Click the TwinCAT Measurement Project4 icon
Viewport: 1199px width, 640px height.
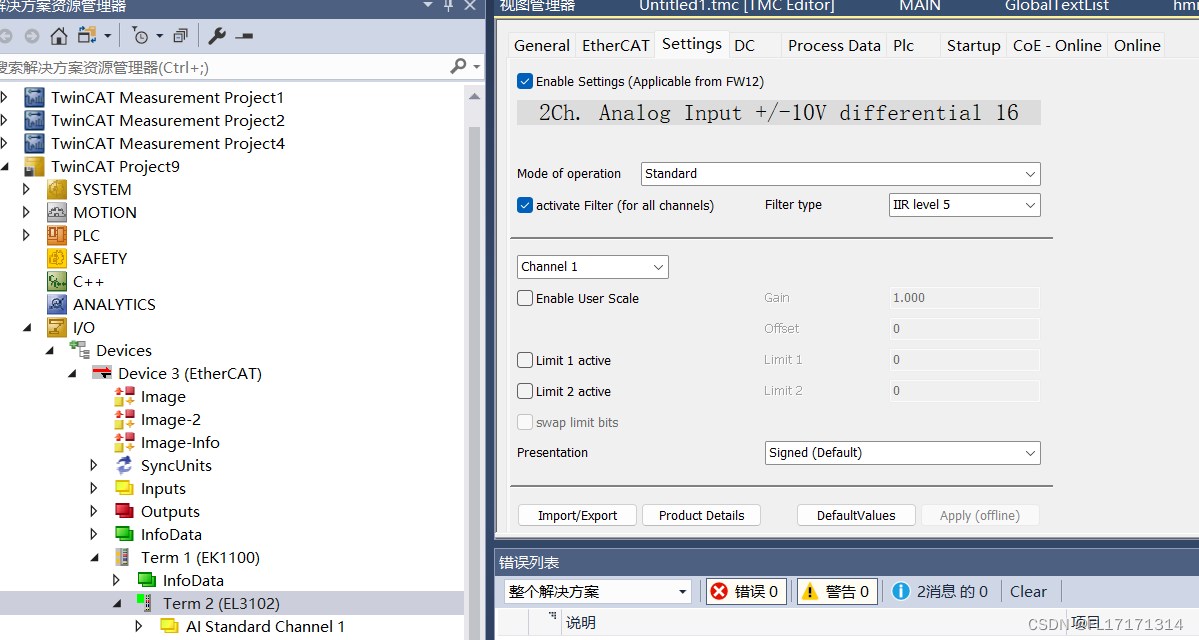pos(34,144)
